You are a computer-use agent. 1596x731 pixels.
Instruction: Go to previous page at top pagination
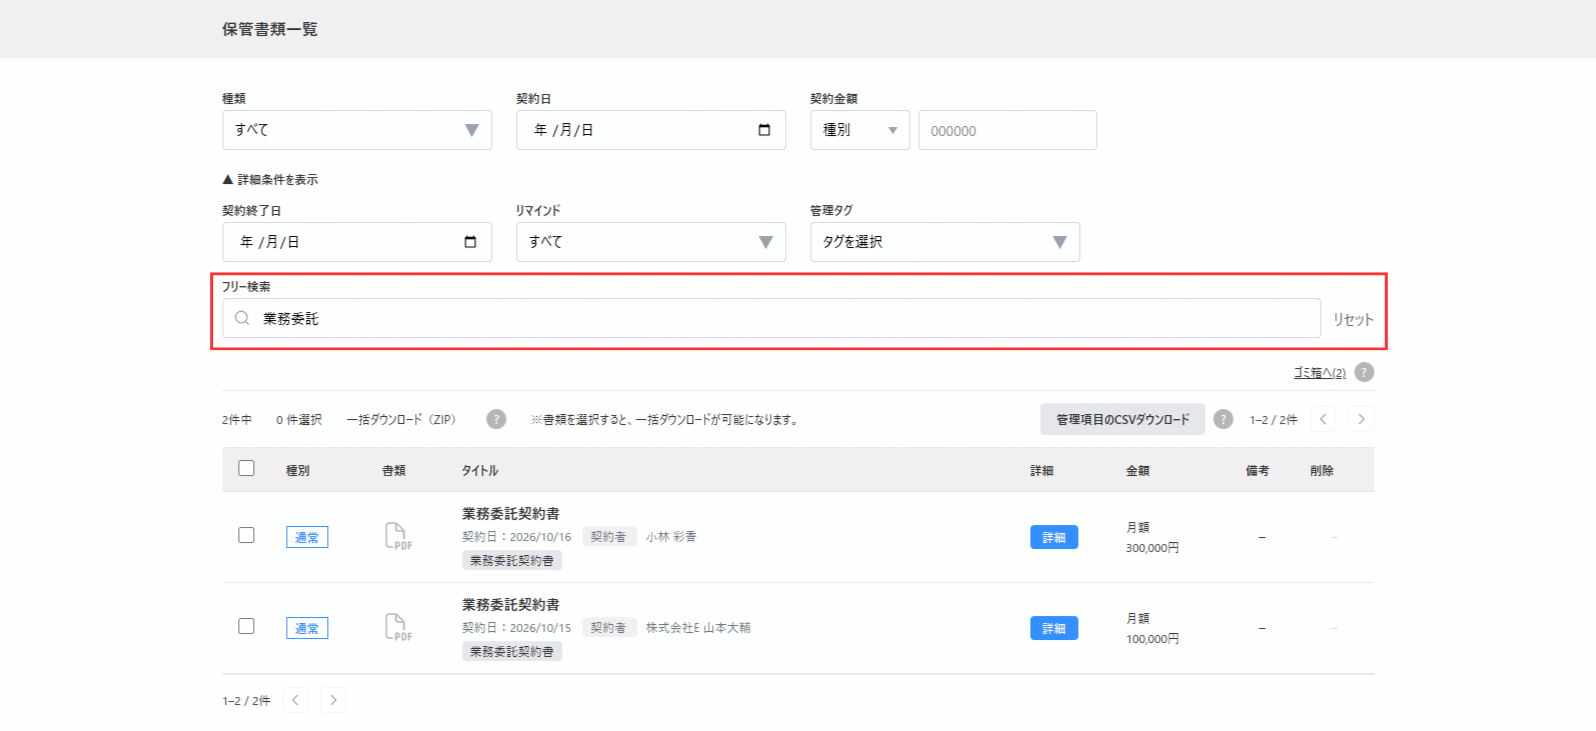pyautogui.click(x=1323, y=419)
